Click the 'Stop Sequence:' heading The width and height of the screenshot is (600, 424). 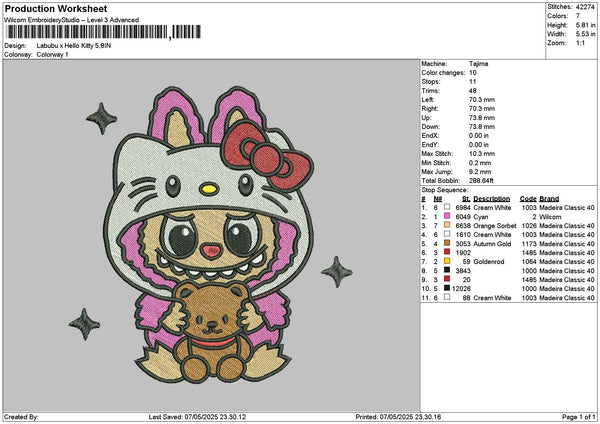445,190
